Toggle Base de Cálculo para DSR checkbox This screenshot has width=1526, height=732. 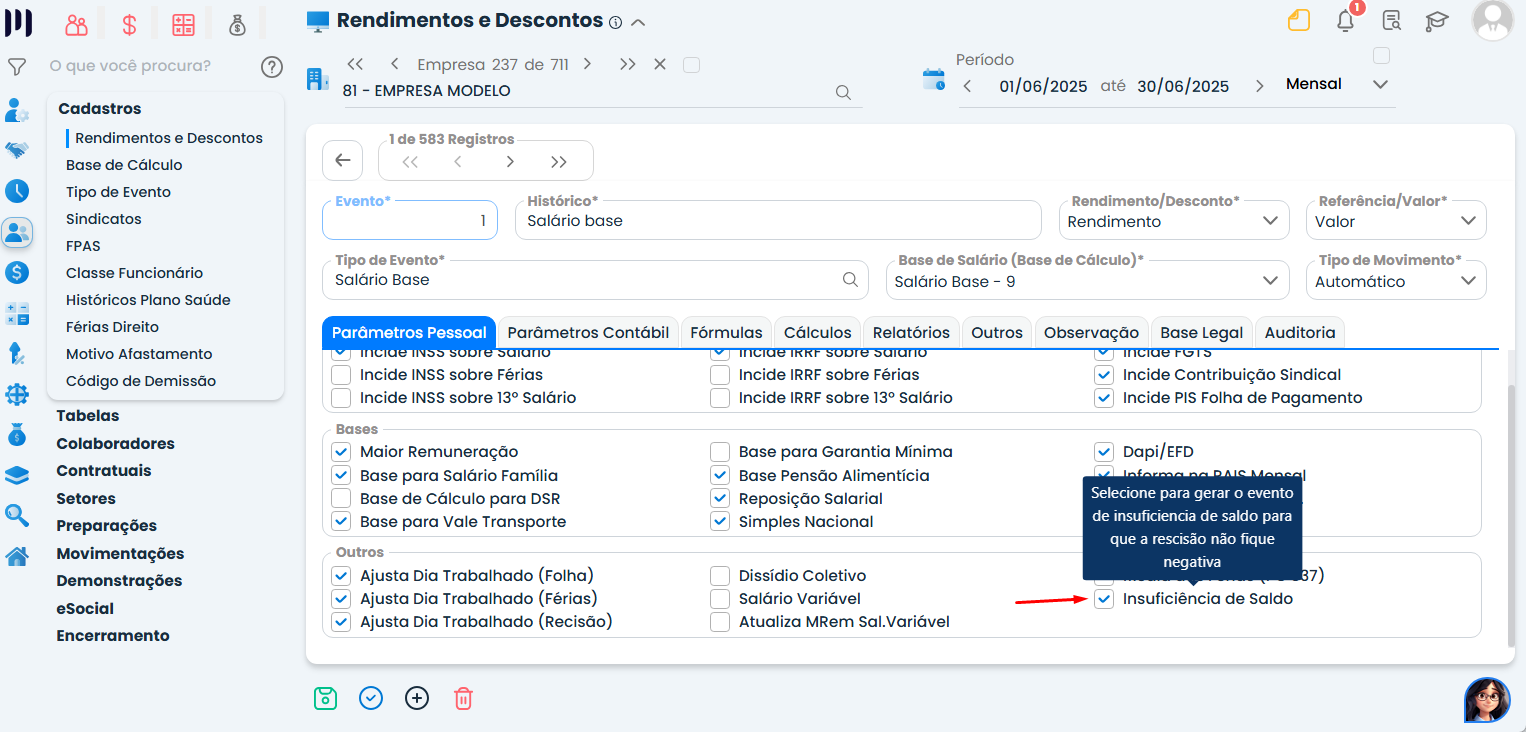tap(342, 498)
